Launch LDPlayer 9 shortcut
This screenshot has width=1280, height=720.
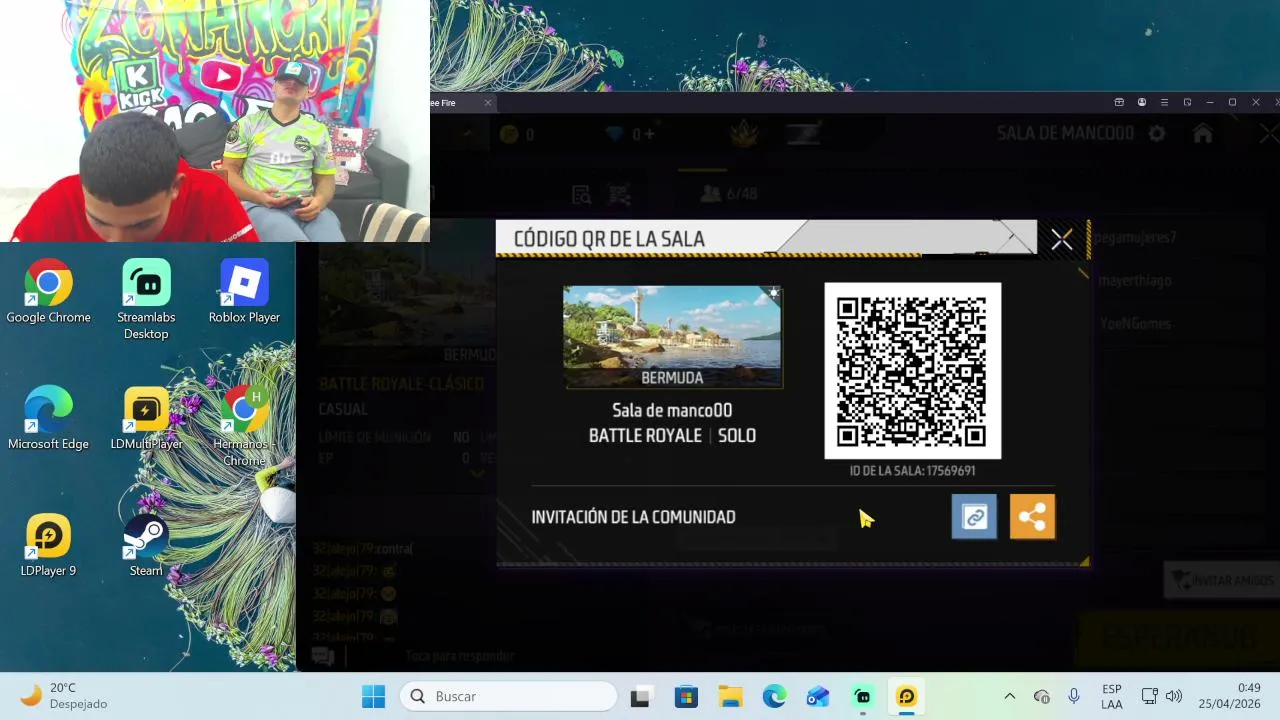point(48,545)
